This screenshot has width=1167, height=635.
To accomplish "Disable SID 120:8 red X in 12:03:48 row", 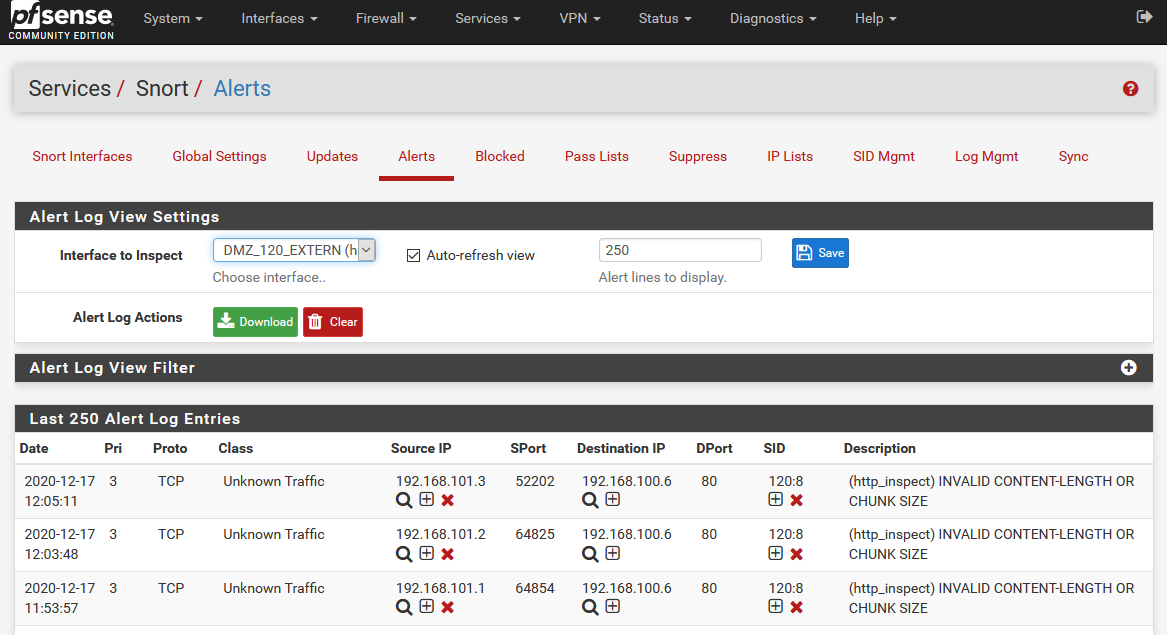I will click(796, 554).
